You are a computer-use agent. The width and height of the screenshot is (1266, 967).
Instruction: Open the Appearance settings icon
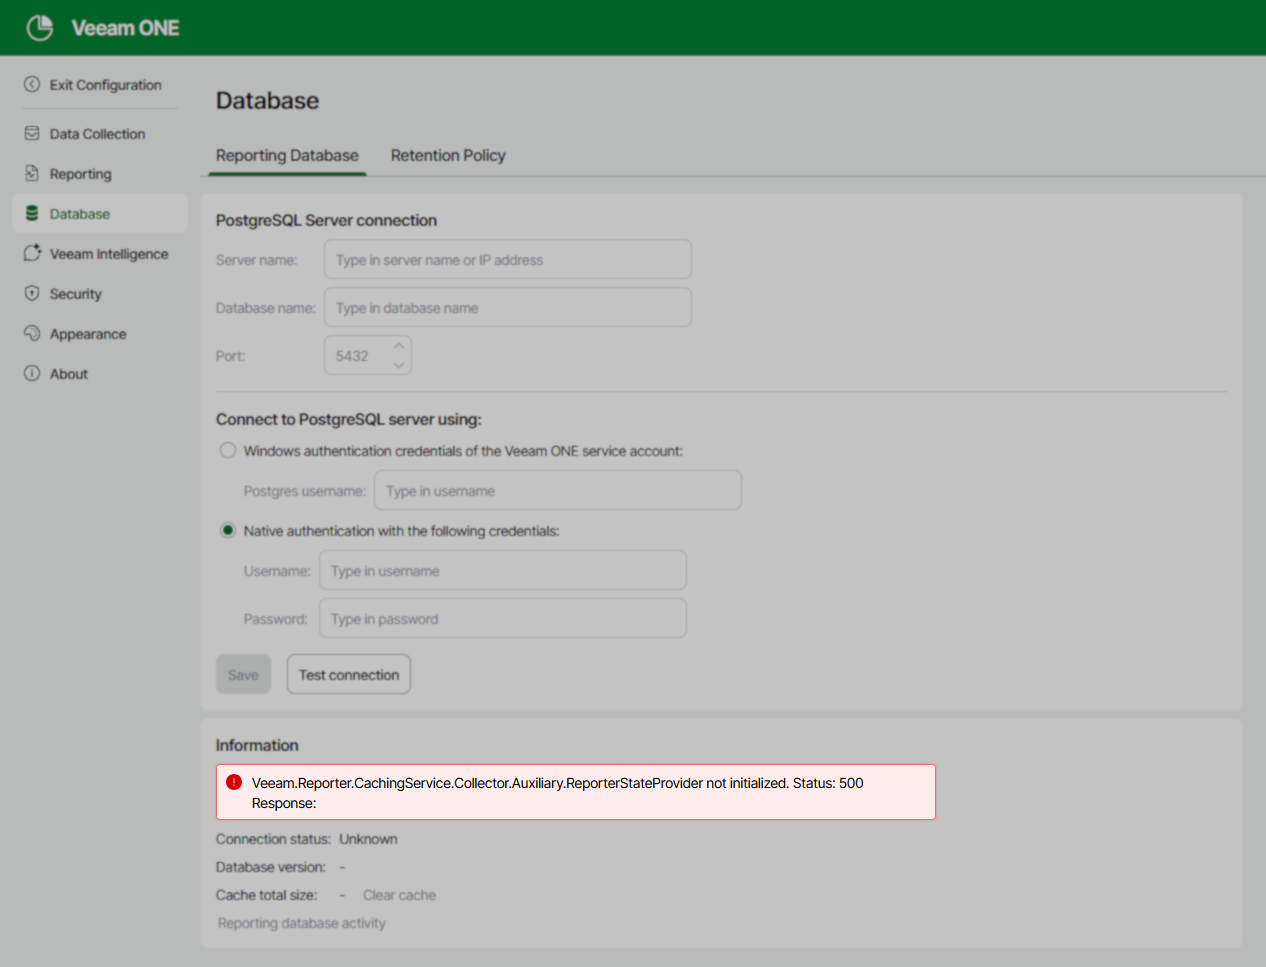point(33,333)
